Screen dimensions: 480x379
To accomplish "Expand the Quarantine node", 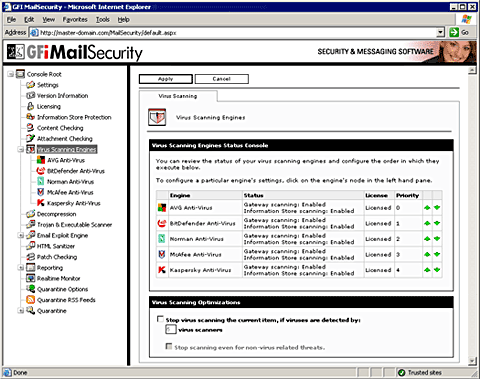I will tap(21, 310).
